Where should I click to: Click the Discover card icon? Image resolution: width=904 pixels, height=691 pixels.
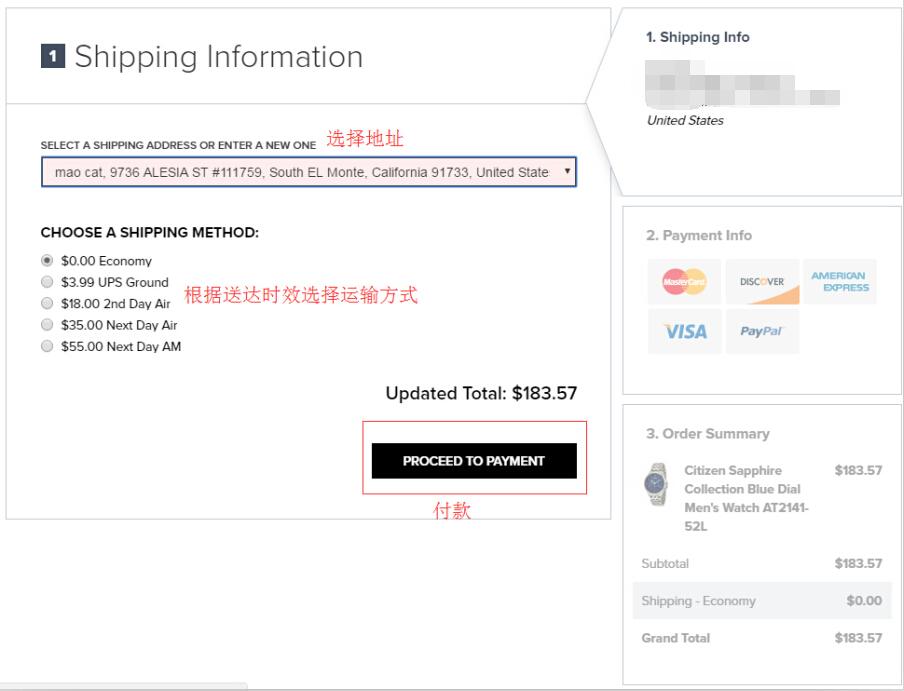coord(762,282)
